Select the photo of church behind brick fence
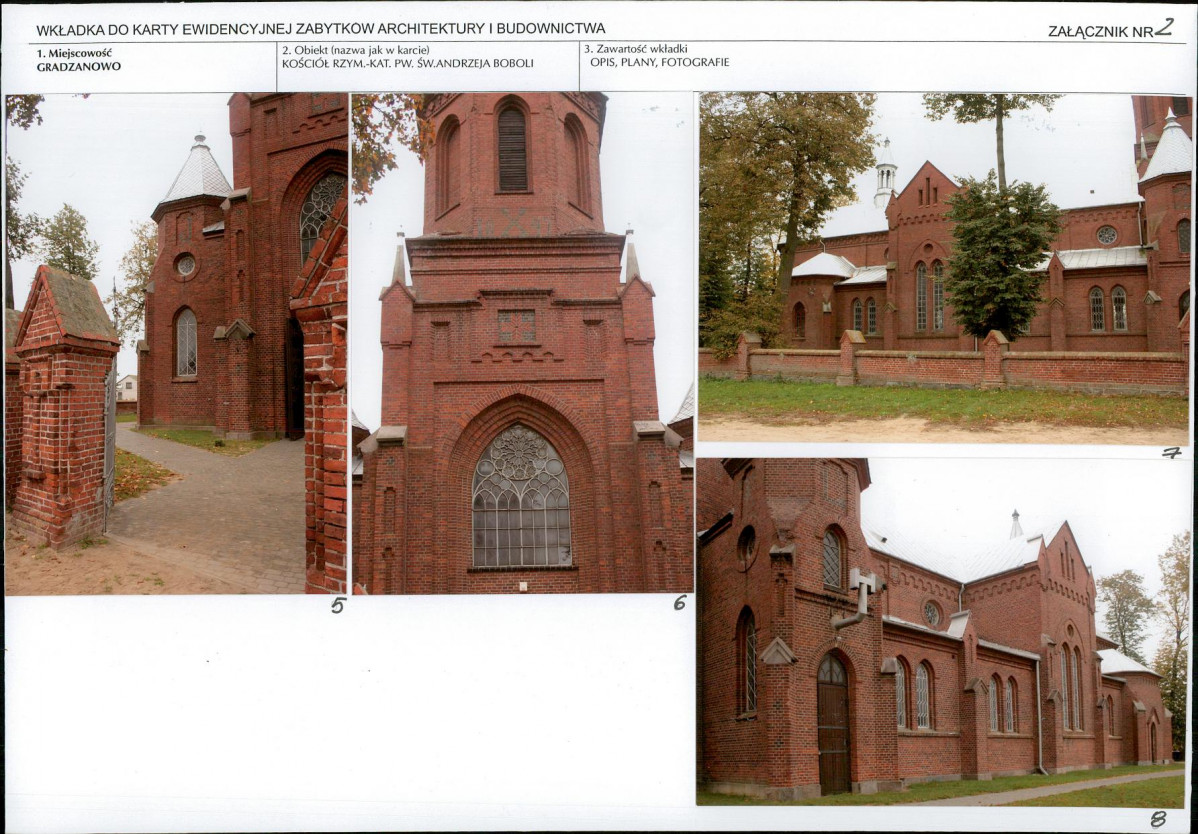The height and width of the screenshot is (834, 1198). [944, 268]
